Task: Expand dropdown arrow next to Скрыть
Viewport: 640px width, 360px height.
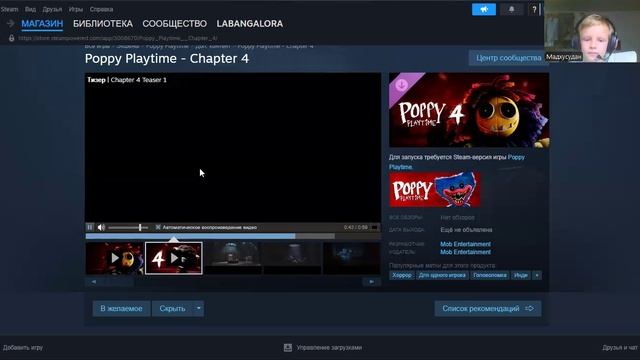Action: (x=199, y=309)
